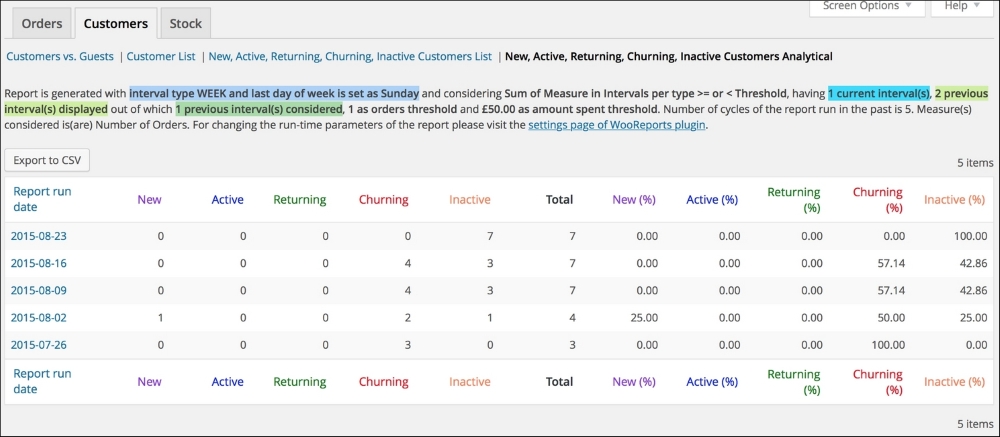The width and height of the screenshot is (1000, 437).
Task: Open Customers vs. Guests report
Action: tap(59, 57)
